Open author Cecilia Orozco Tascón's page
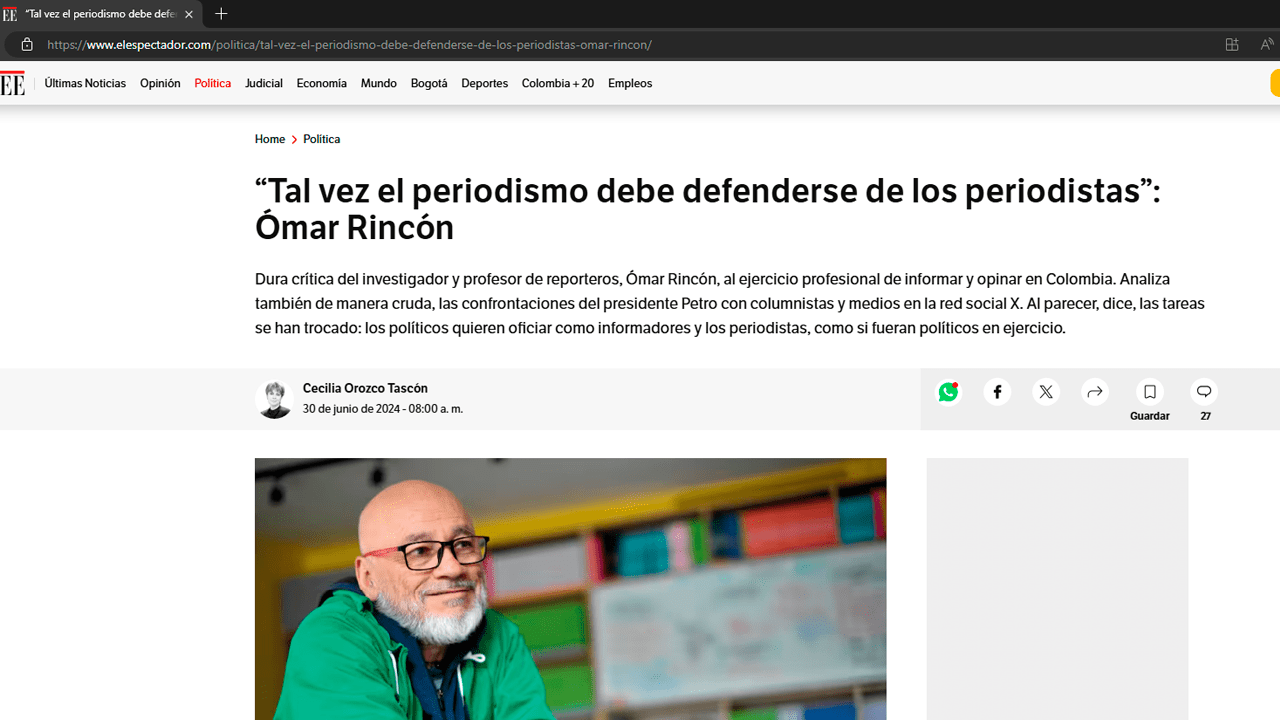The width and height of the screenshot is (1280, 720). coord(365,388)
